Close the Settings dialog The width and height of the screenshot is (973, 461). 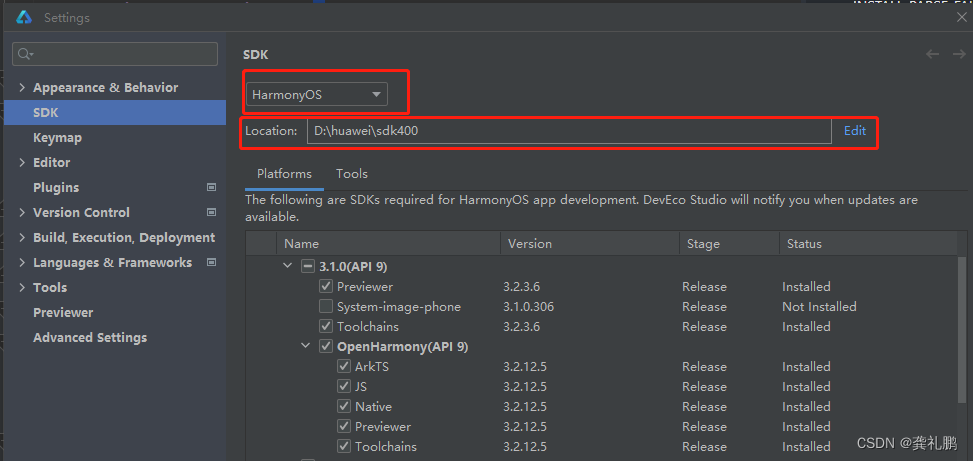pyautogui.click(x=962, y=17)
